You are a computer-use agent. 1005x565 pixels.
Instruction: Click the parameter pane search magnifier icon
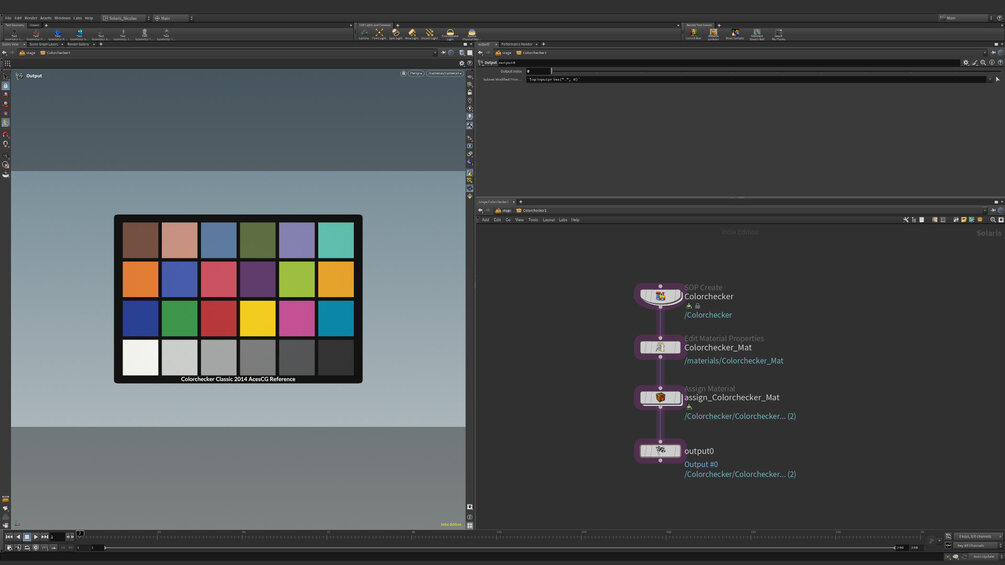(983, 63)
